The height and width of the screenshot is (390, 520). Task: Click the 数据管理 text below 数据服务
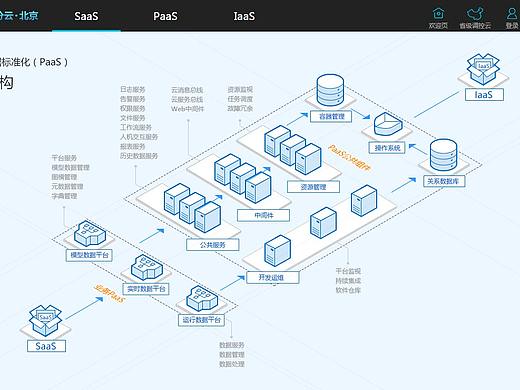coord(232,354)
